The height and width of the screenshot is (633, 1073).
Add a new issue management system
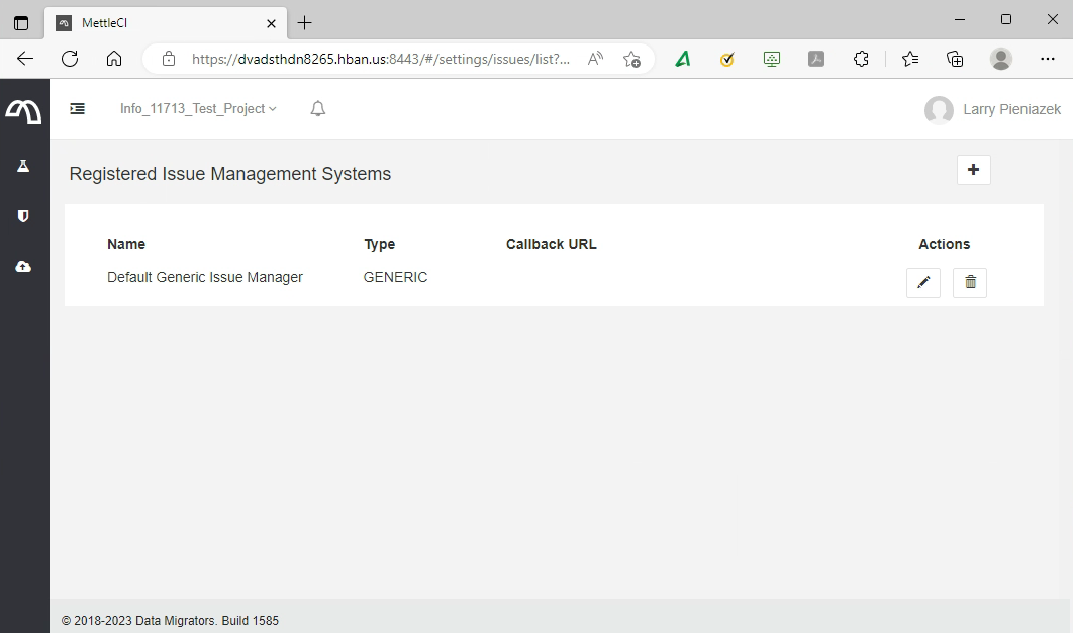[x=973, y=170]
